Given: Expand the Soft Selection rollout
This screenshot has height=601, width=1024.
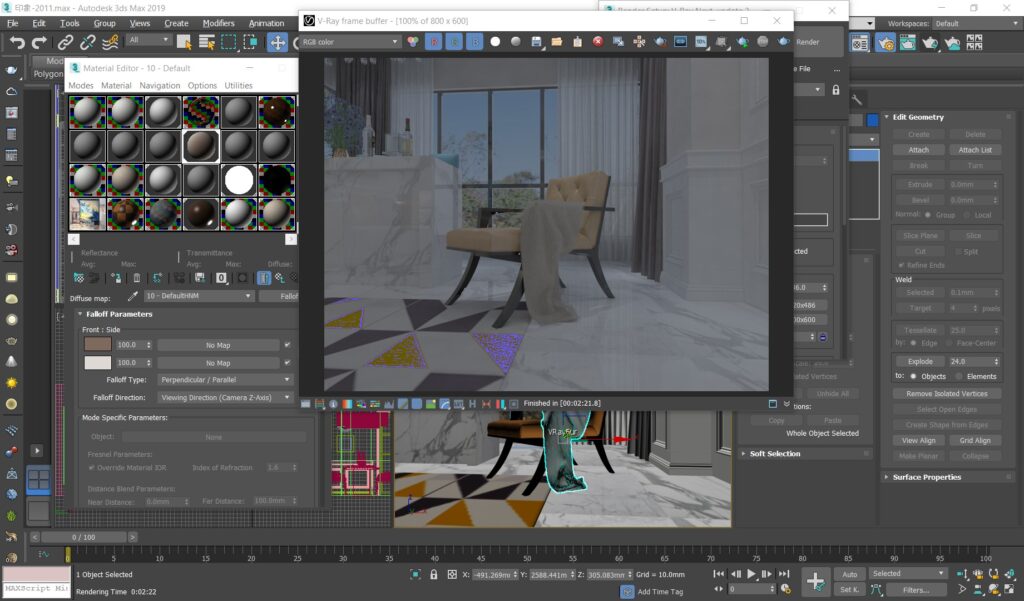Looking at the screenshot, I should pos(775,453).
